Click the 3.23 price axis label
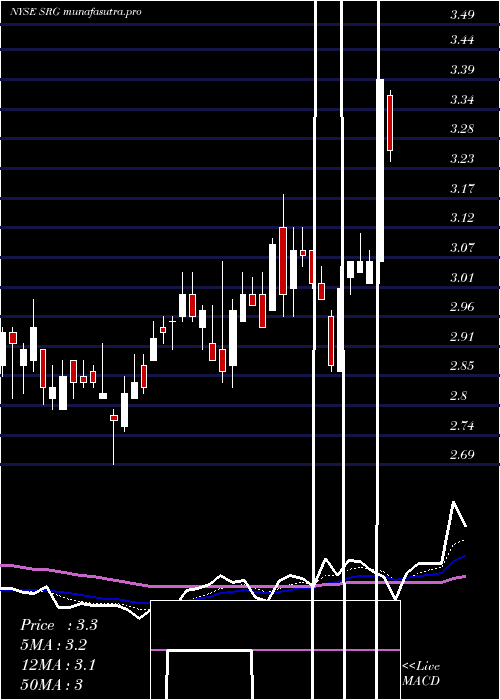Image resolution: width=500 pixels, height=700 pixels. 462,158
